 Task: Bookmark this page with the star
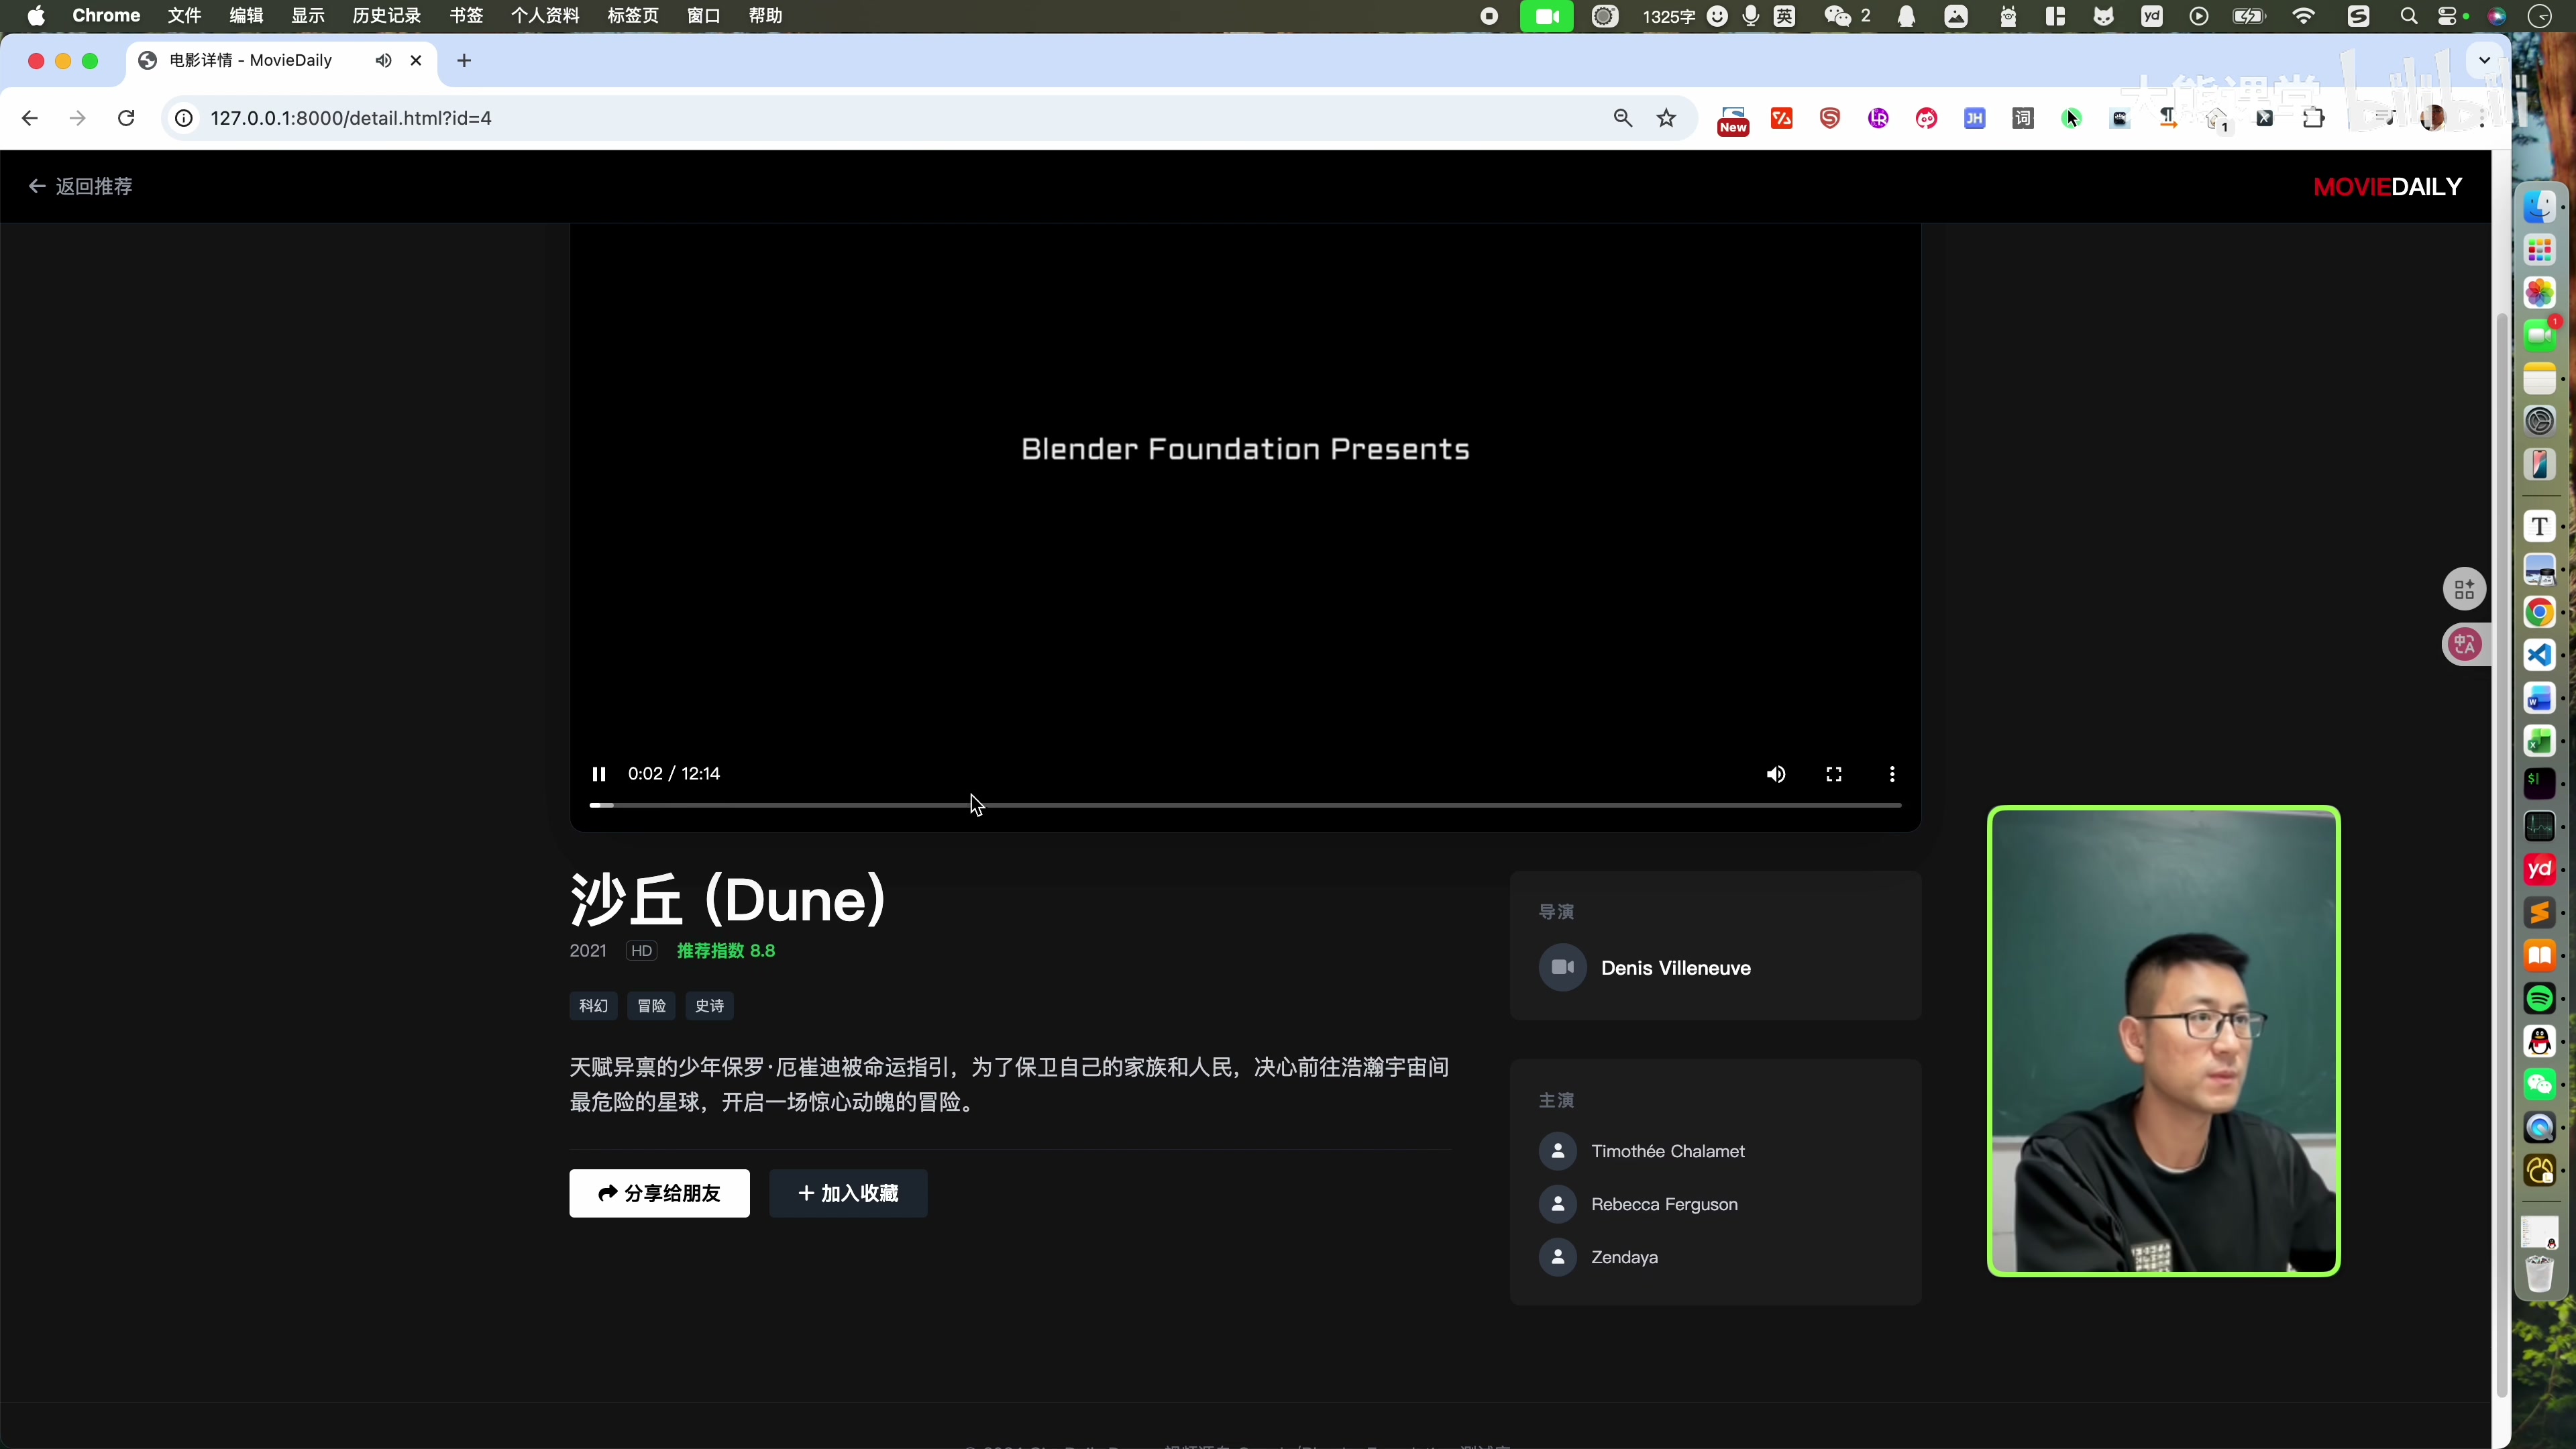1666,118
